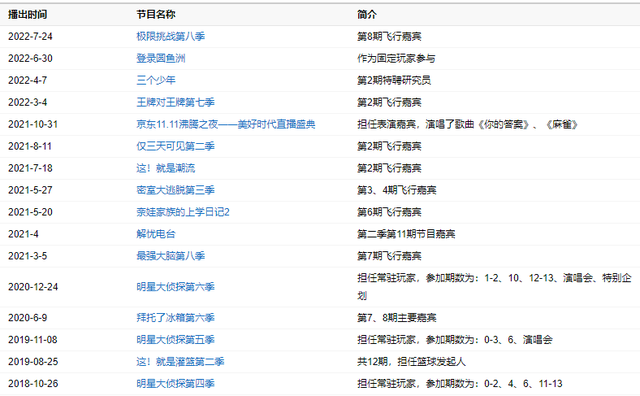Open the 密室大逃脱第三季 link
This screenshot has height=396, width=640.
pos(176,190)
